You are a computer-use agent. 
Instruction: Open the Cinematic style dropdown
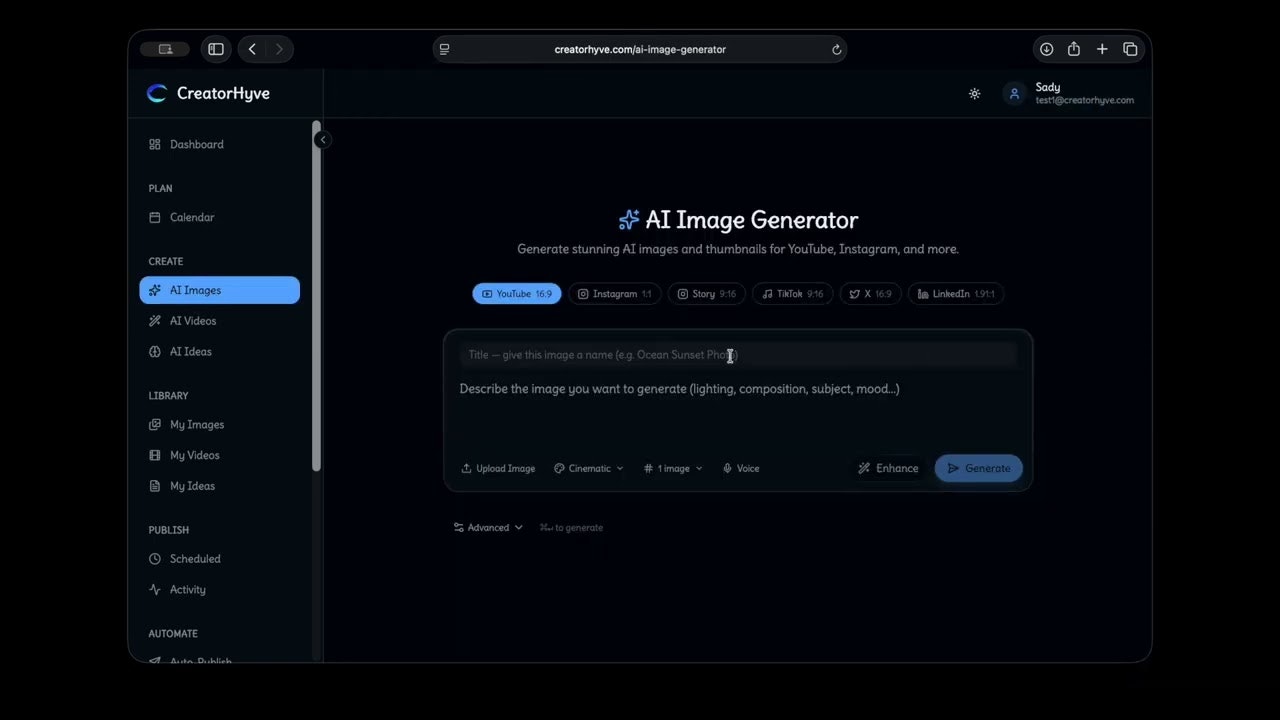click(x=589, y=468)
